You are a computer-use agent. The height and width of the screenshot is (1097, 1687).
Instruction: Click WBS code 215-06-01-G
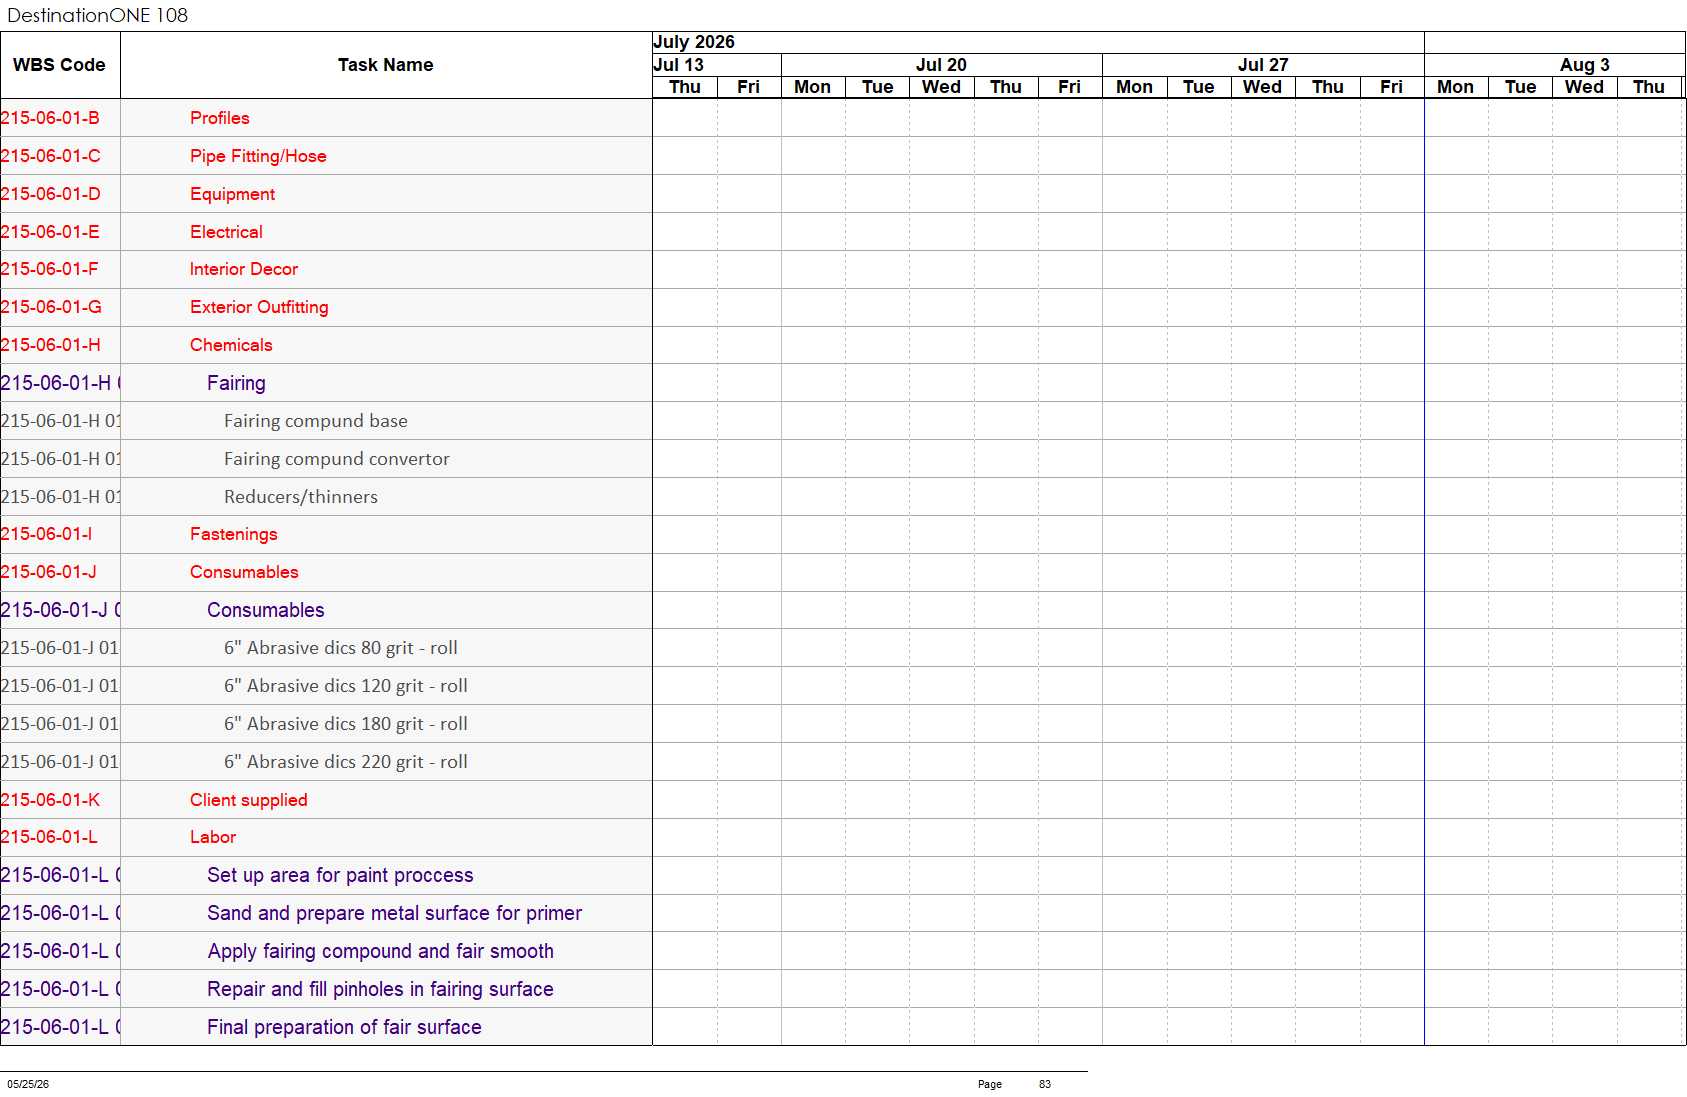(51, 307)
